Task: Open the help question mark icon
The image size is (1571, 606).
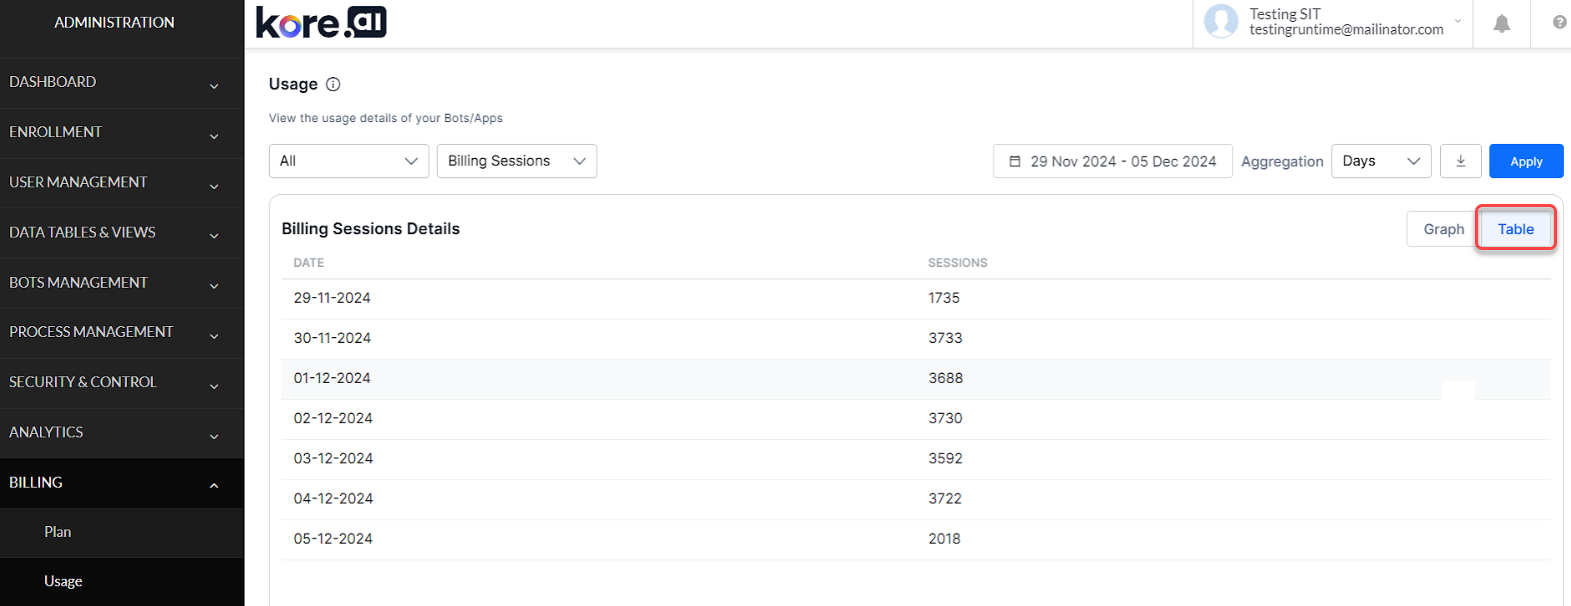Action: pos(1559,23)
